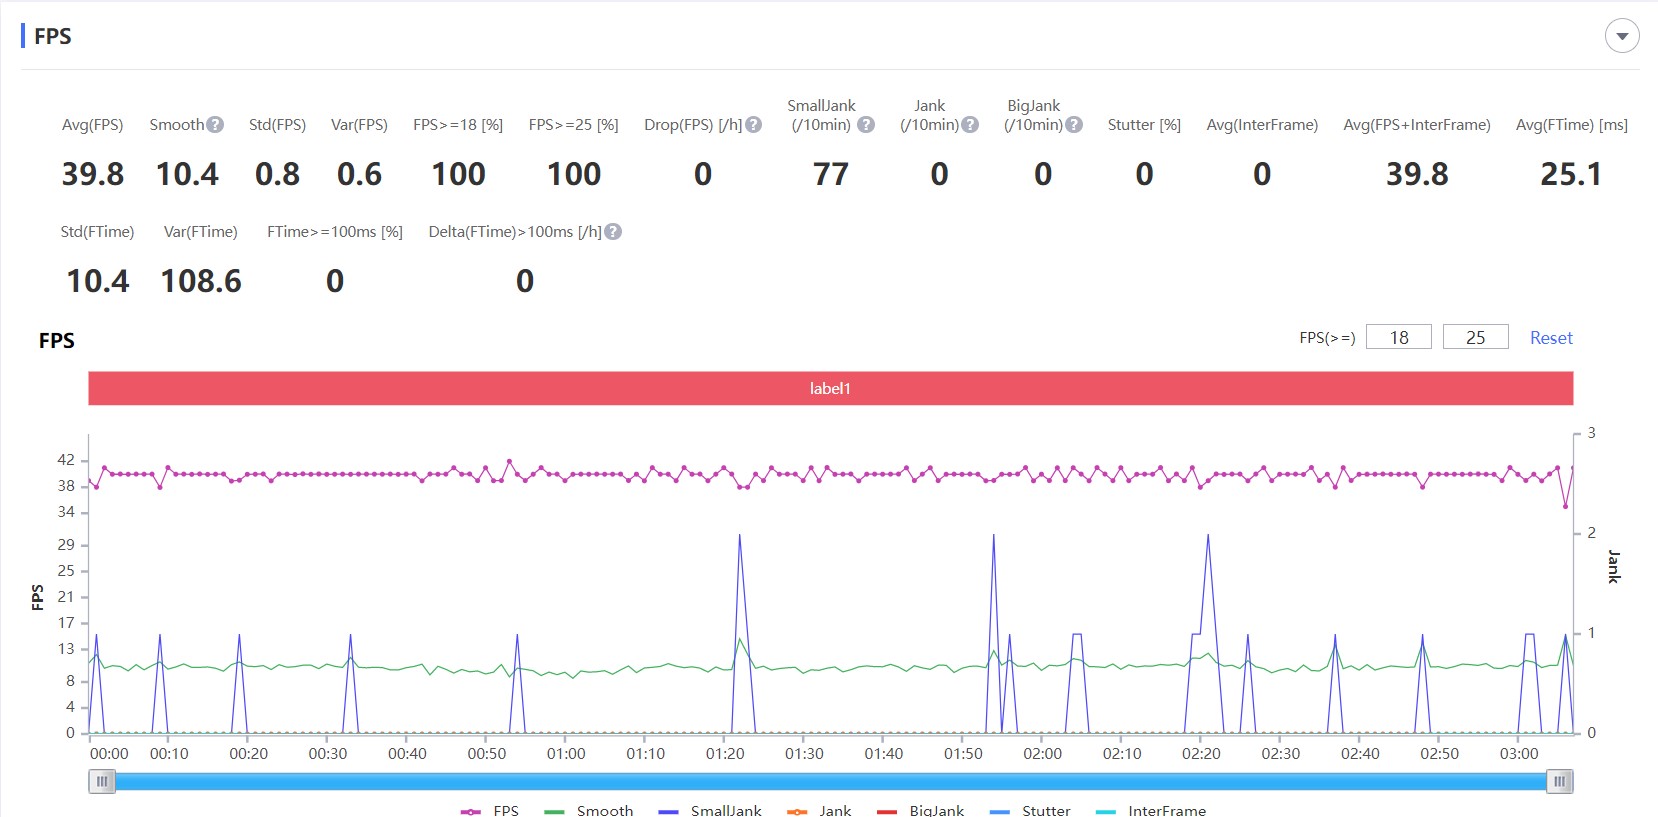Click help icon next to Delta(FTime)>100ms

tap(614, 232)
